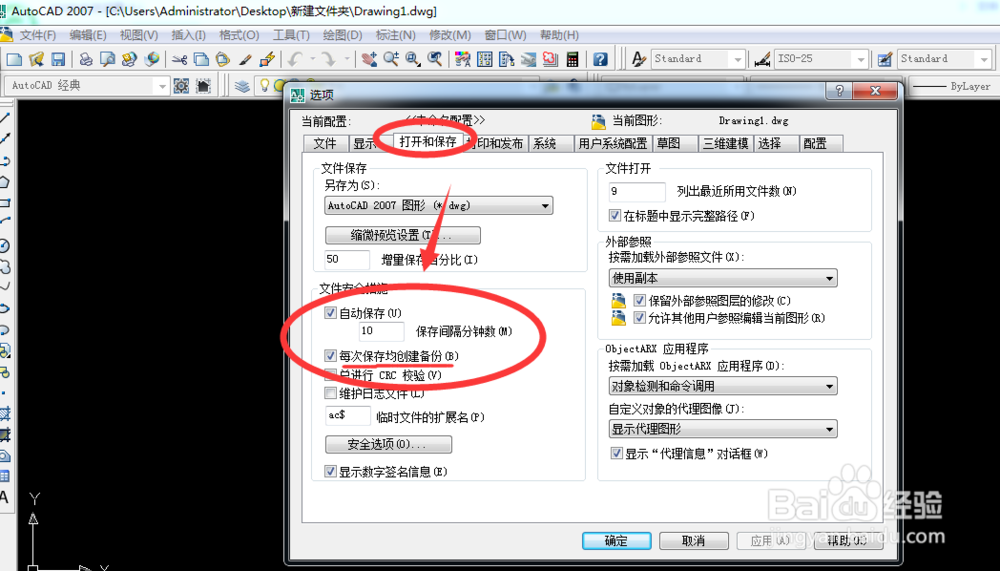Screen dimensions: 1000x571
Task: Click the Redo arrow icon
Action: [x=328, y=59]
